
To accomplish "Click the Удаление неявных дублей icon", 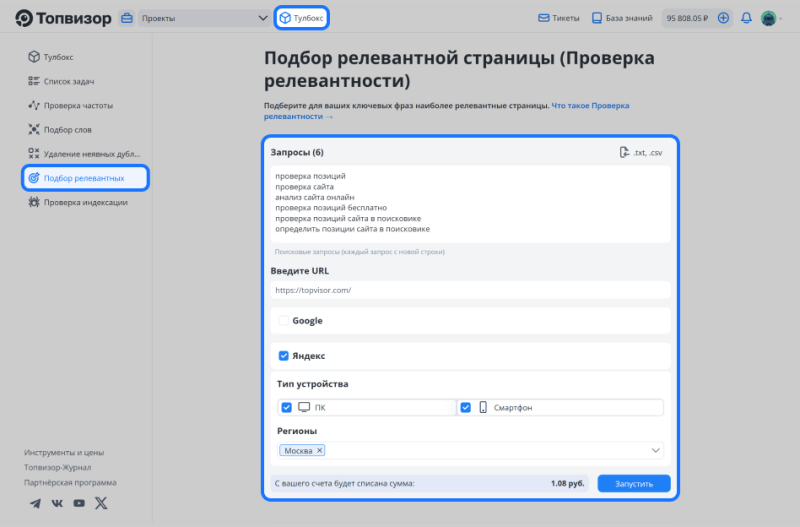I will [34, 153].
